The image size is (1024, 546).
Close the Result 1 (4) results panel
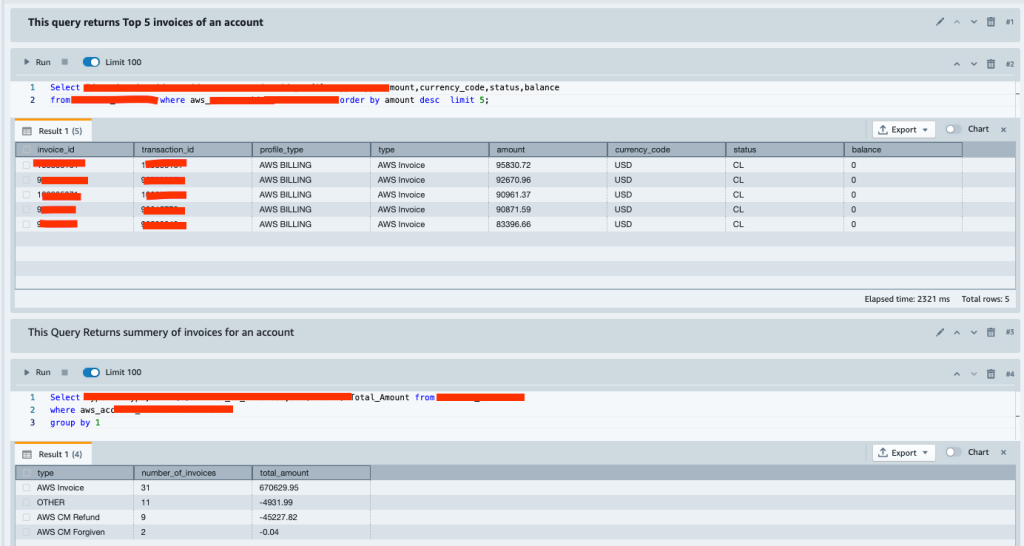(1004, 452)
